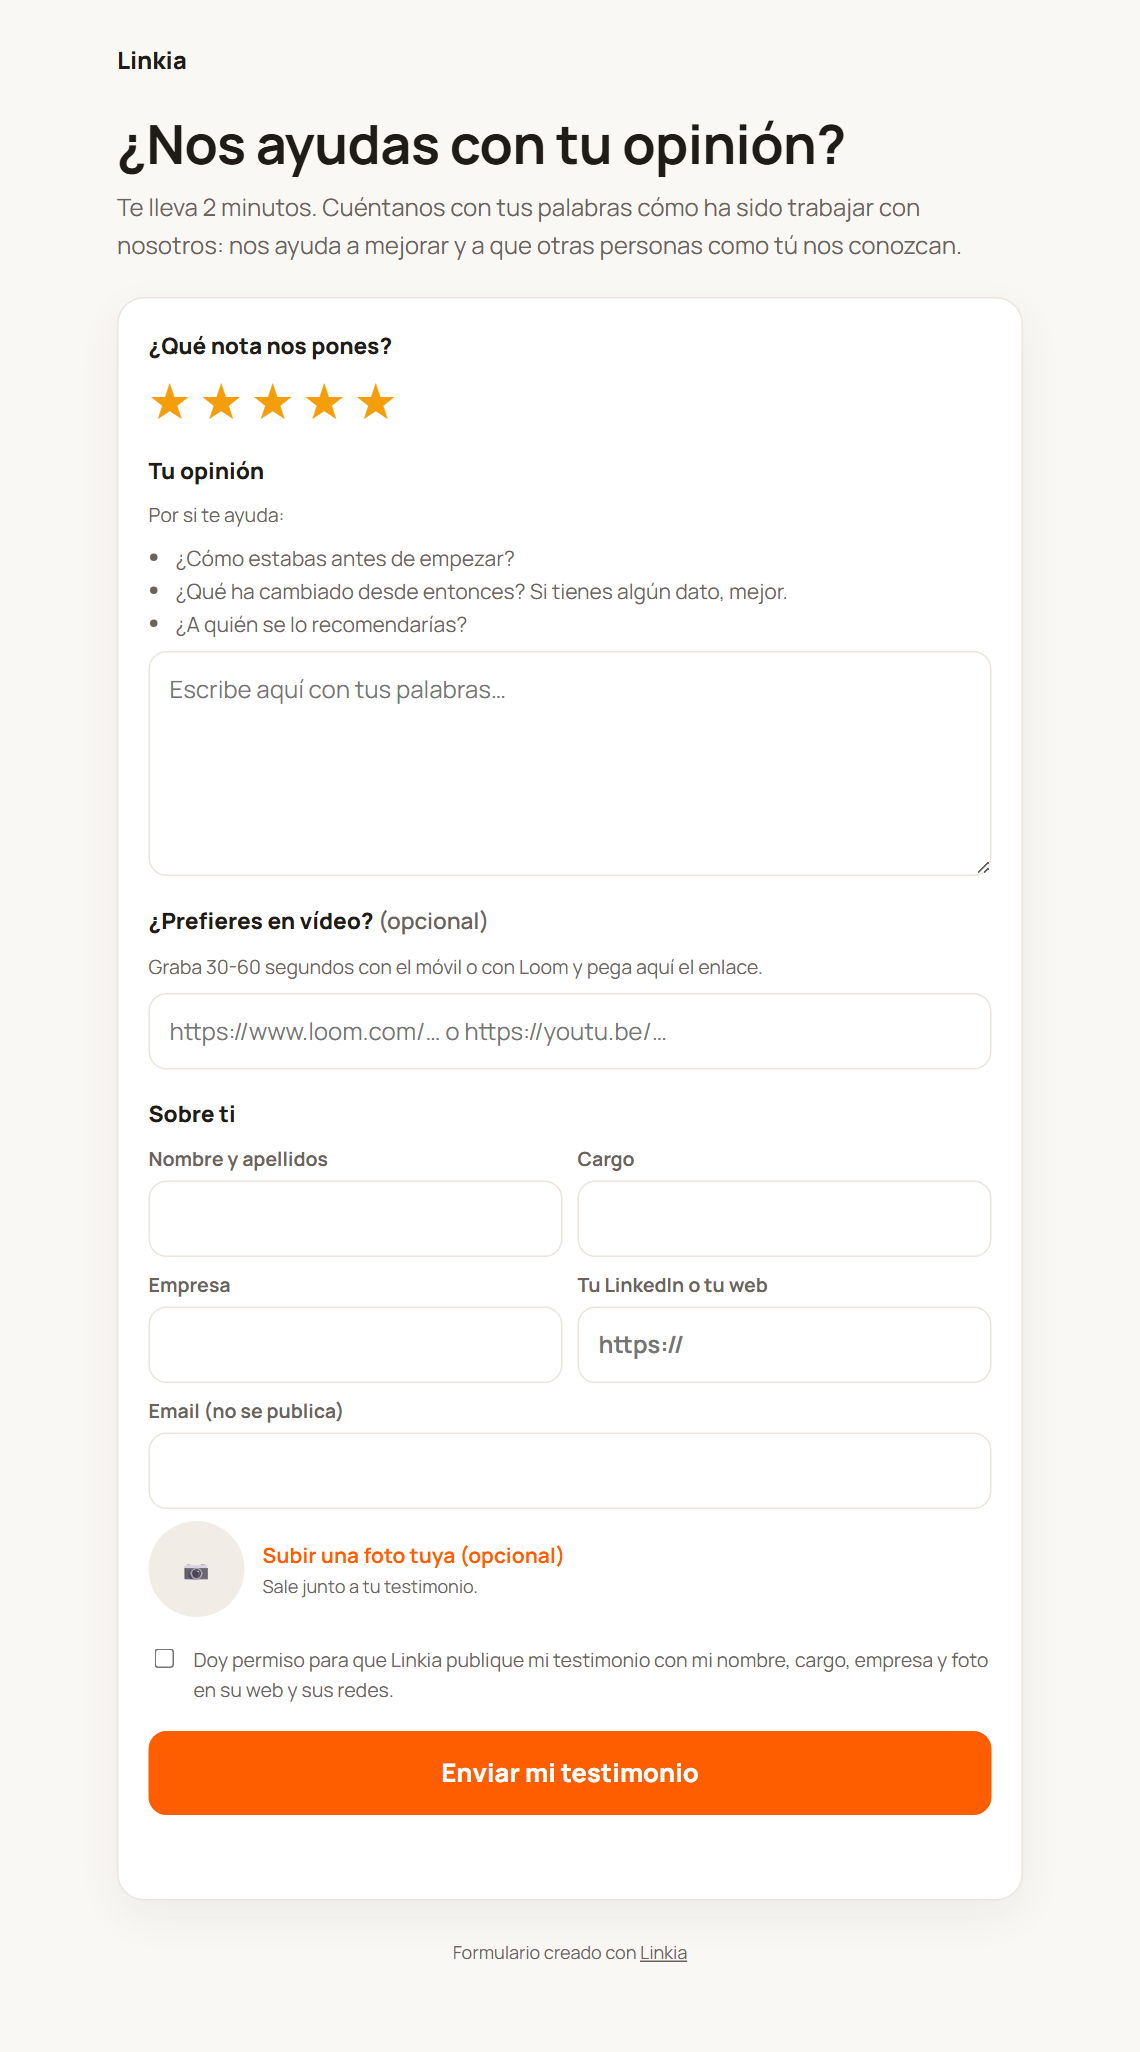
Task: Click Enviar mi testimonio button
Action: [570, 1773]
